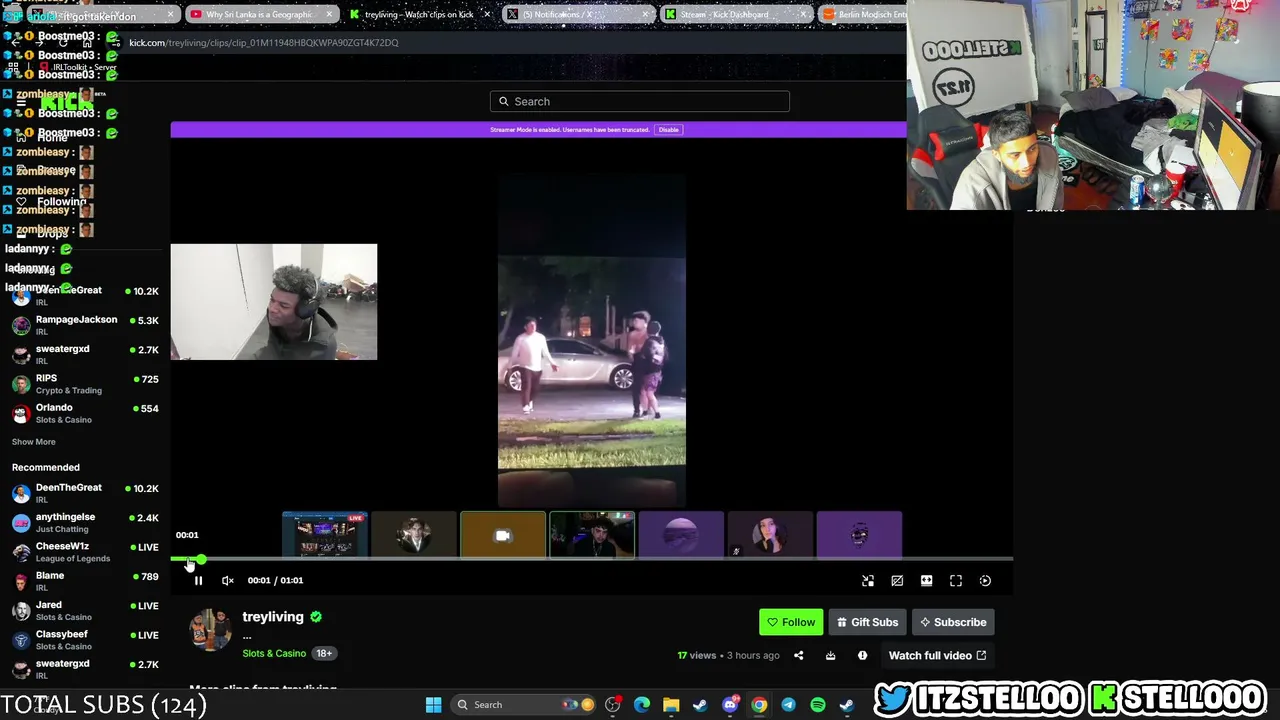Image resolution: width=1280 pixels, height=720 pixels.
Task: Click the Recommended section heading
Action: (46, 467)
